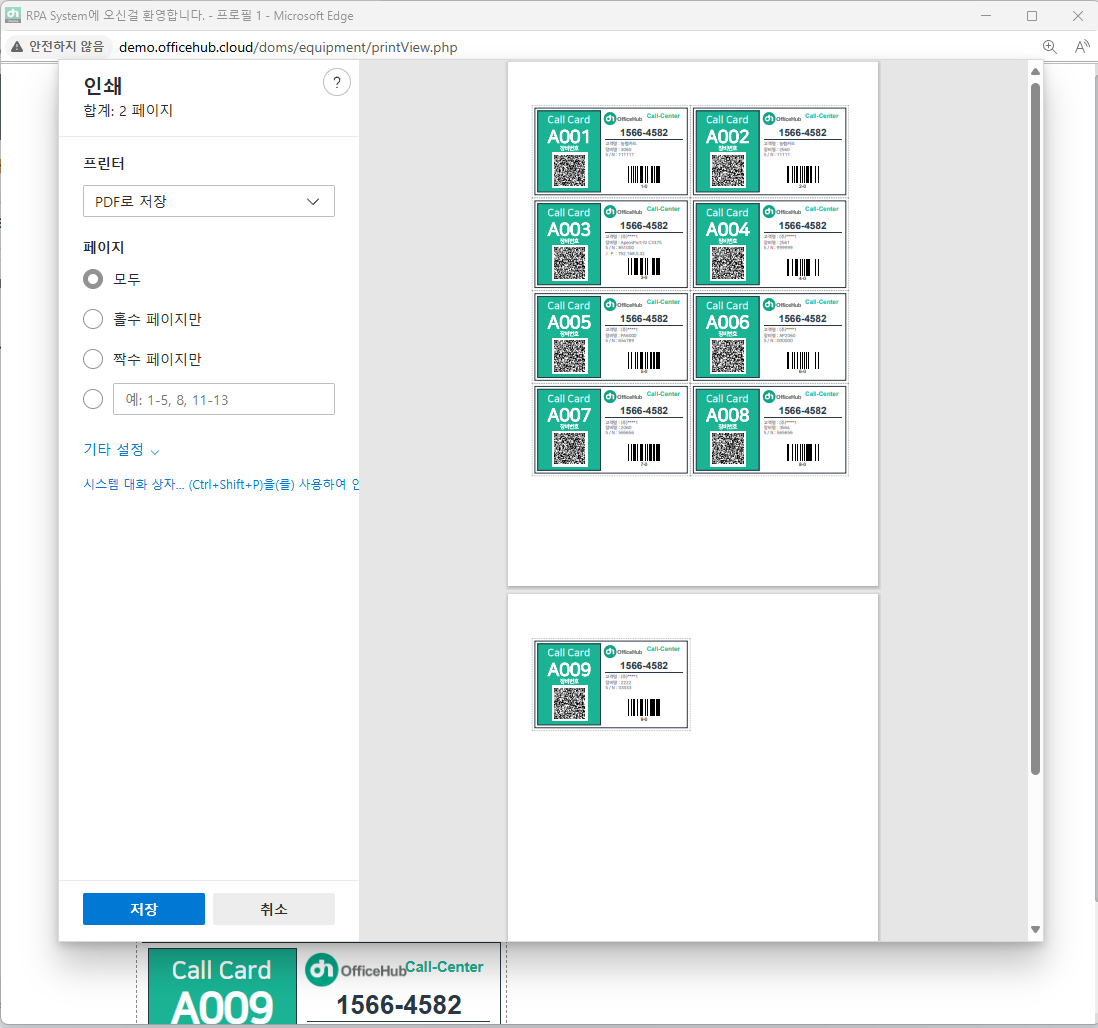The width and height of the screenshot is (1098, 1028).
Task: Click the address bar URL
Action: 288,47
